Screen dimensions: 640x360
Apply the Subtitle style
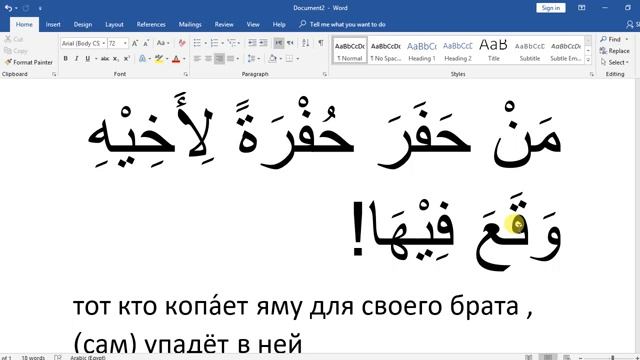pyautogui.click(x=529, y=51)
